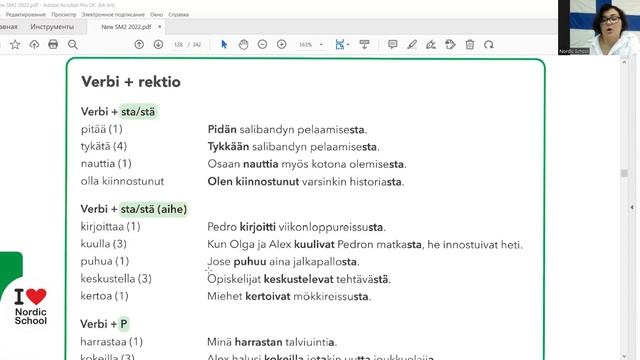Click the word 'puhua (1)'
Screen dimensions: 640x360
[x=105, y=261]
